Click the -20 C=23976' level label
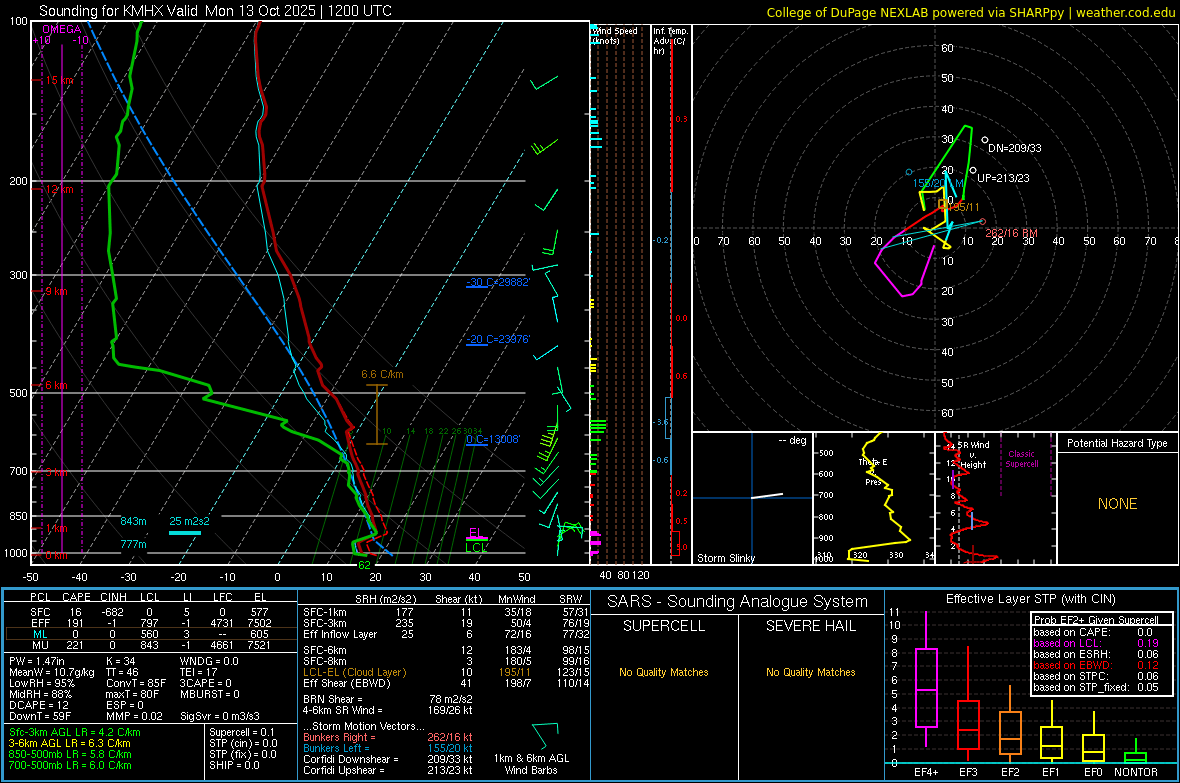The height and width of the screenshot is (783, 1180). click(498, 340)
